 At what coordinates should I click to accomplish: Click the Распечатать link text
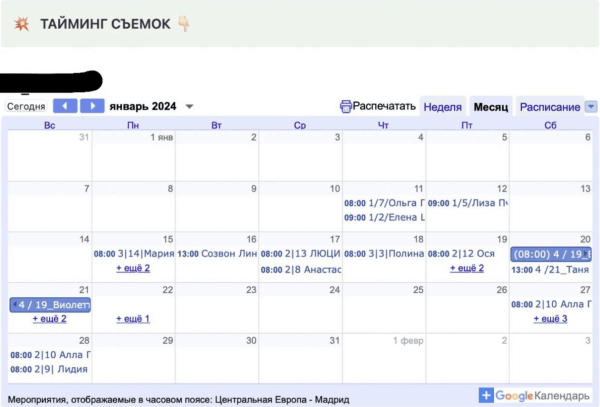pyautogui.click(x=384, y=106)
